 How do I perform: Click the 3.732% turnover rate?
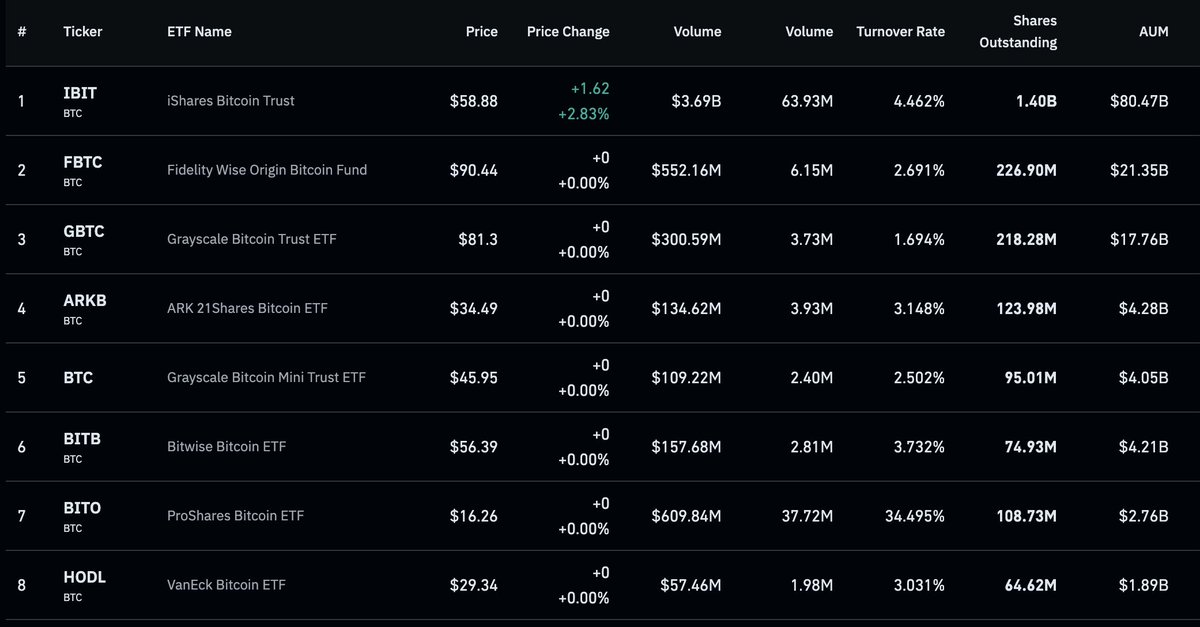point(920,446)
